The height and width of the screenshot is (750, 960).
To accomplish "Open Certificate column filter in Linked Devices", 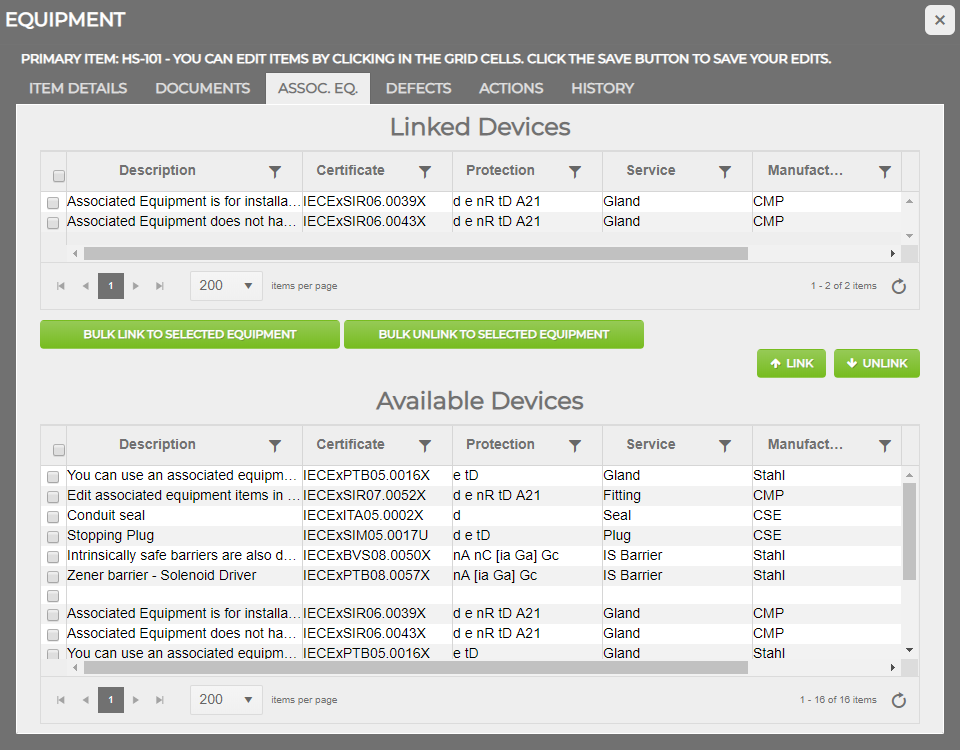I will 425,172.
